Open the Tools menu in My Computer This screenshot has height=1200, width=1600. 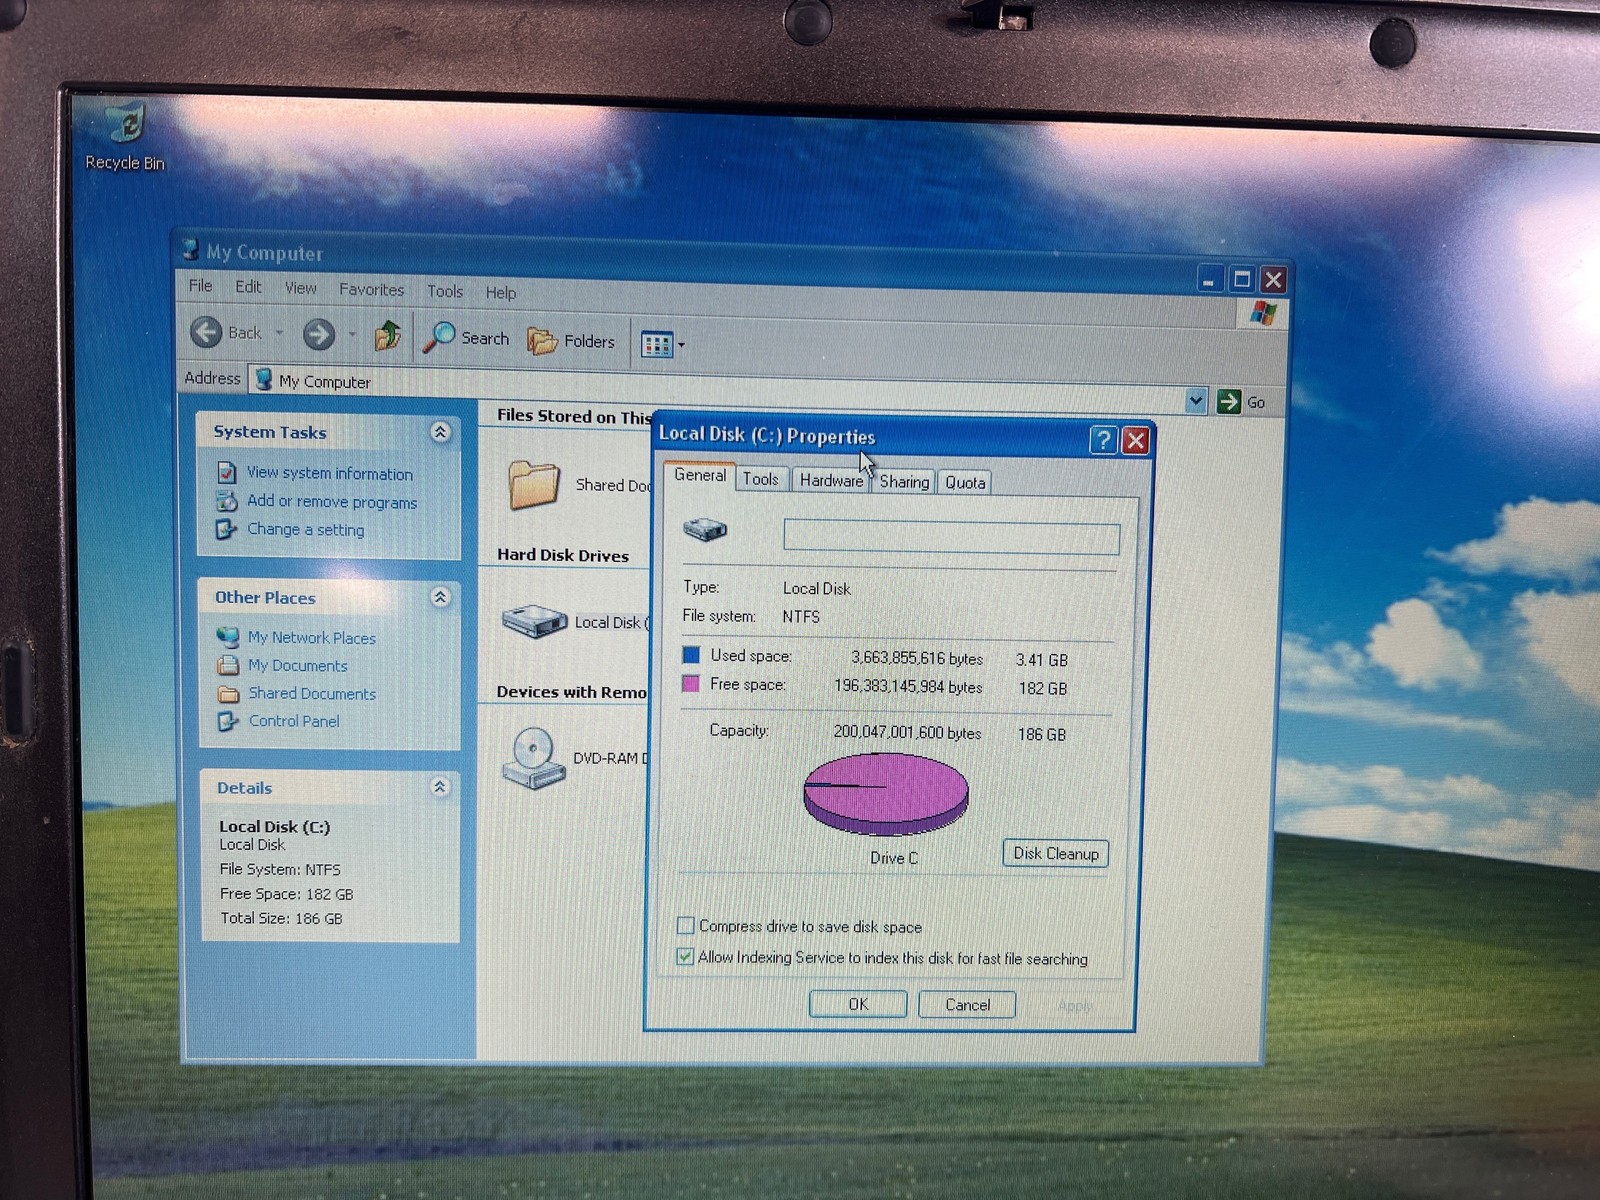coord(445,291)
